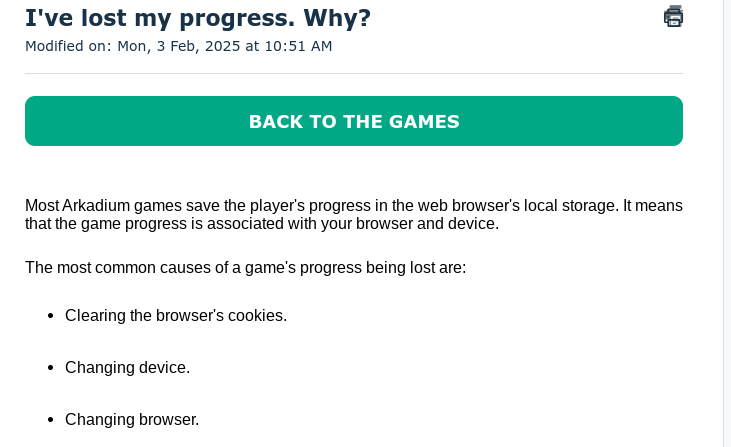Click the "I've lost my progress. Why?" heading
This screenshot has width=731, height=447.
pos(198,18)
